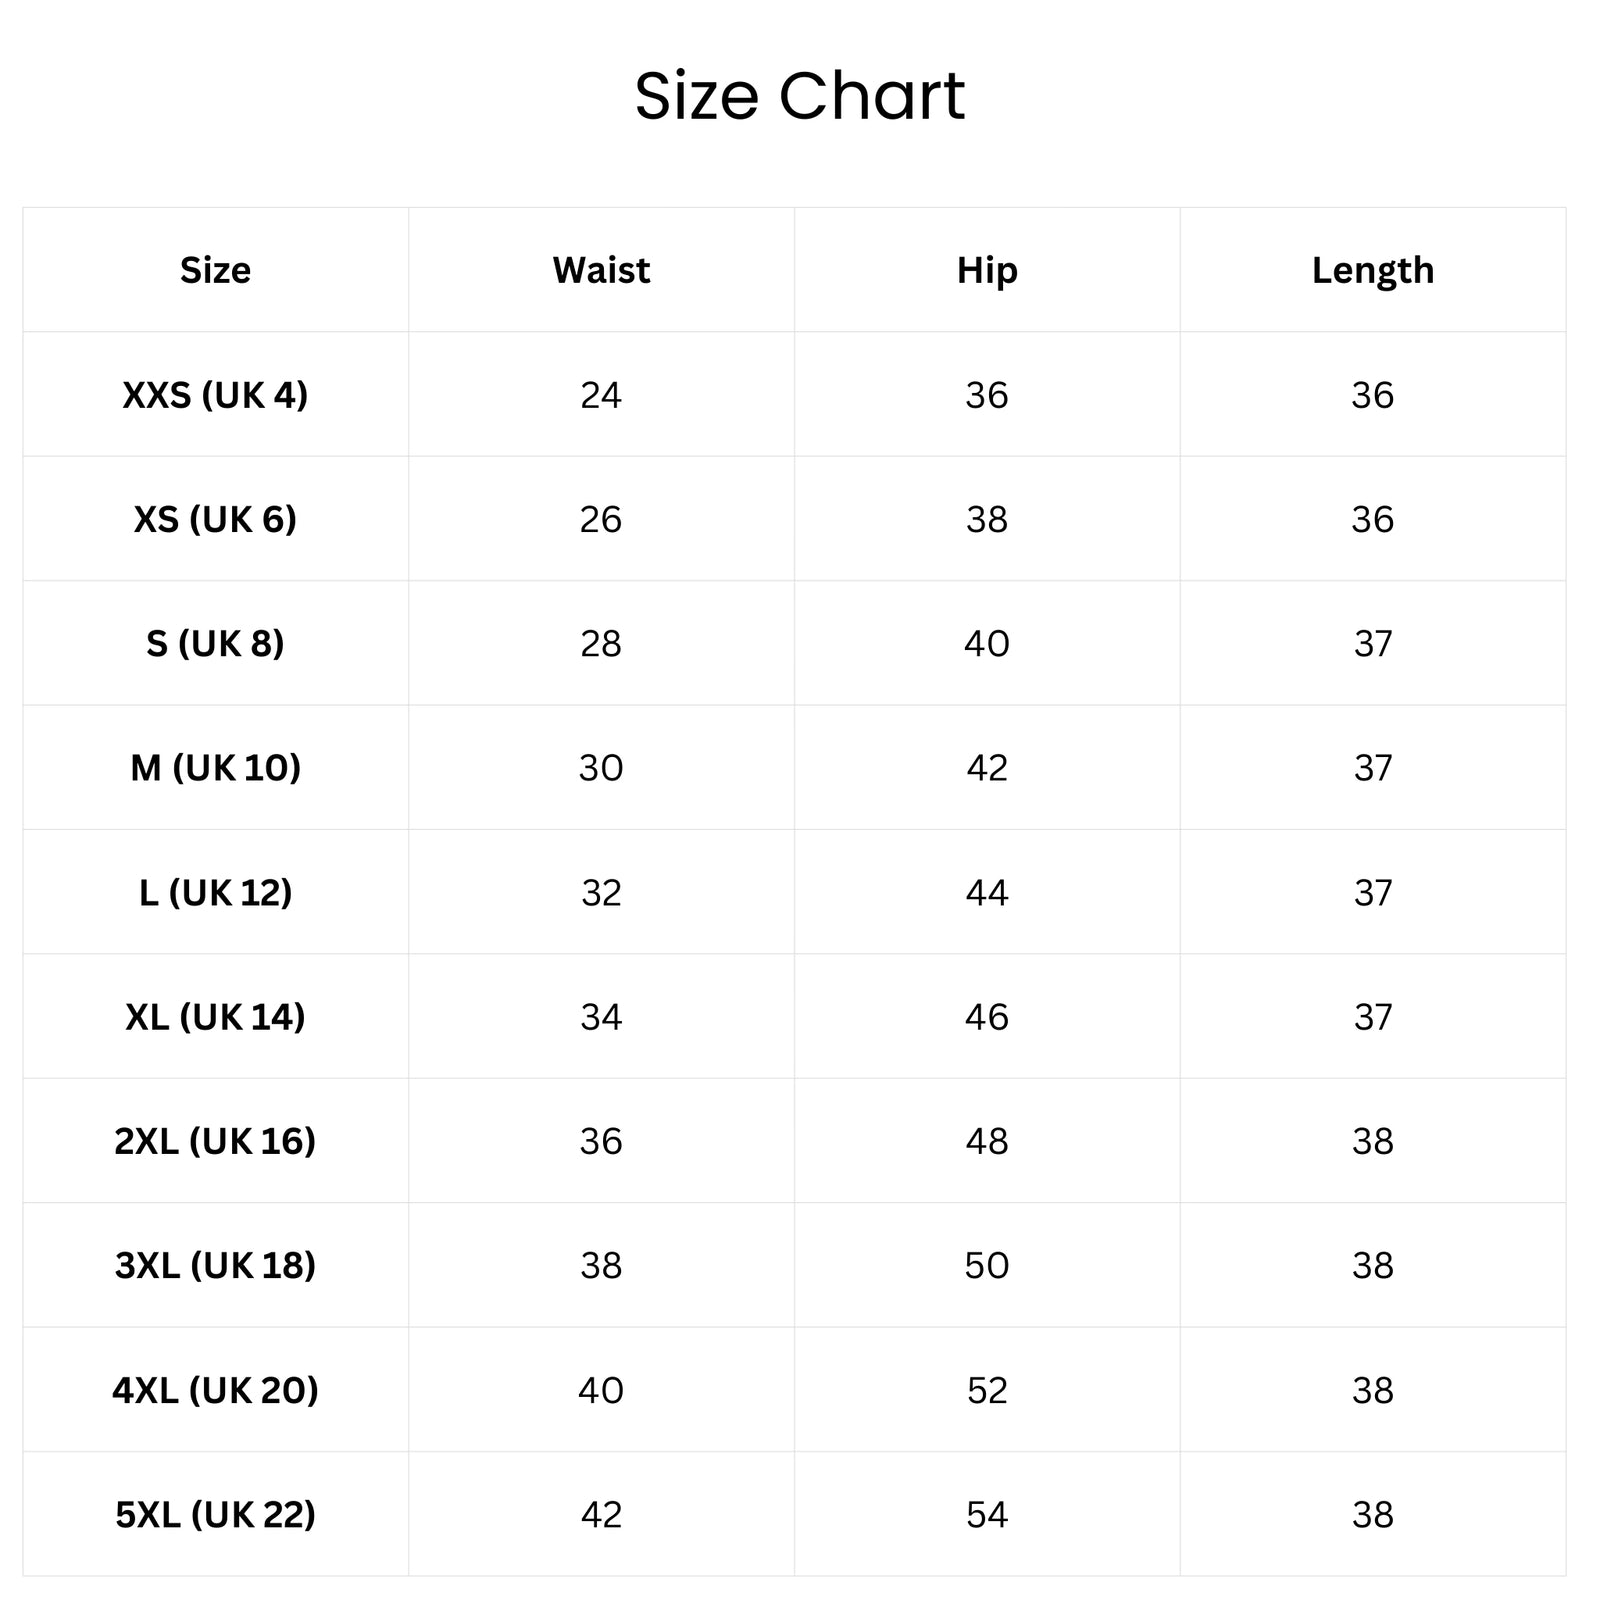This screenshot has width=1600, height=1600.
Task: Click hip value 42 for M
Action: [987, 768]
